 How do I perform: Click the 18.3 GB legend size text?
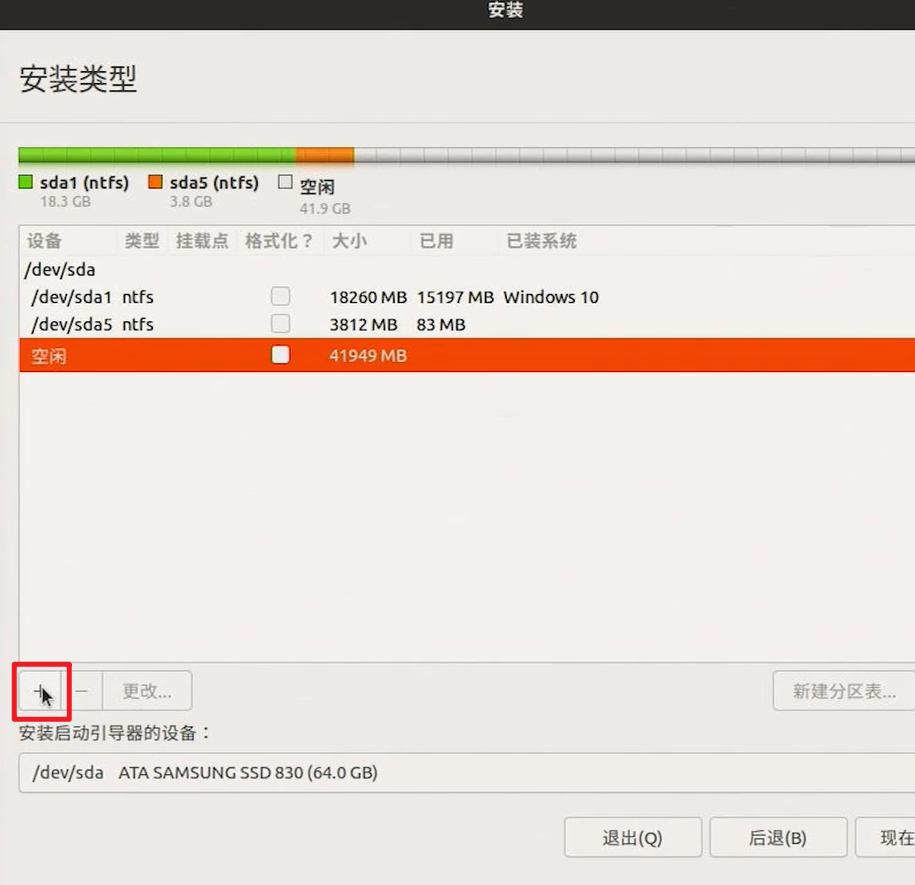tap(65, 202)
